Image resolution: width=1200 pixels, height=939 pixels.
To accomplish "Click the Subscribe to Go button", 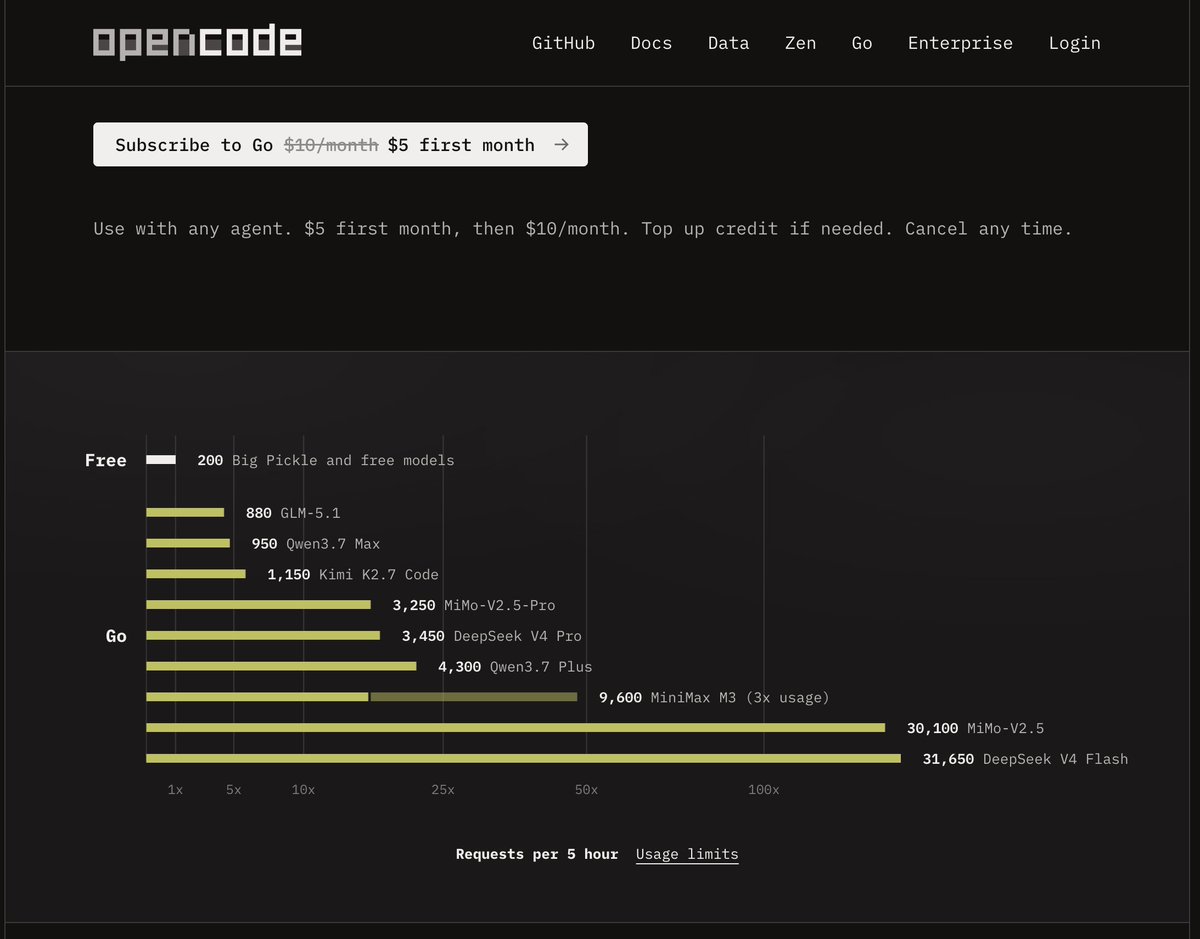I will click(340, 144).
